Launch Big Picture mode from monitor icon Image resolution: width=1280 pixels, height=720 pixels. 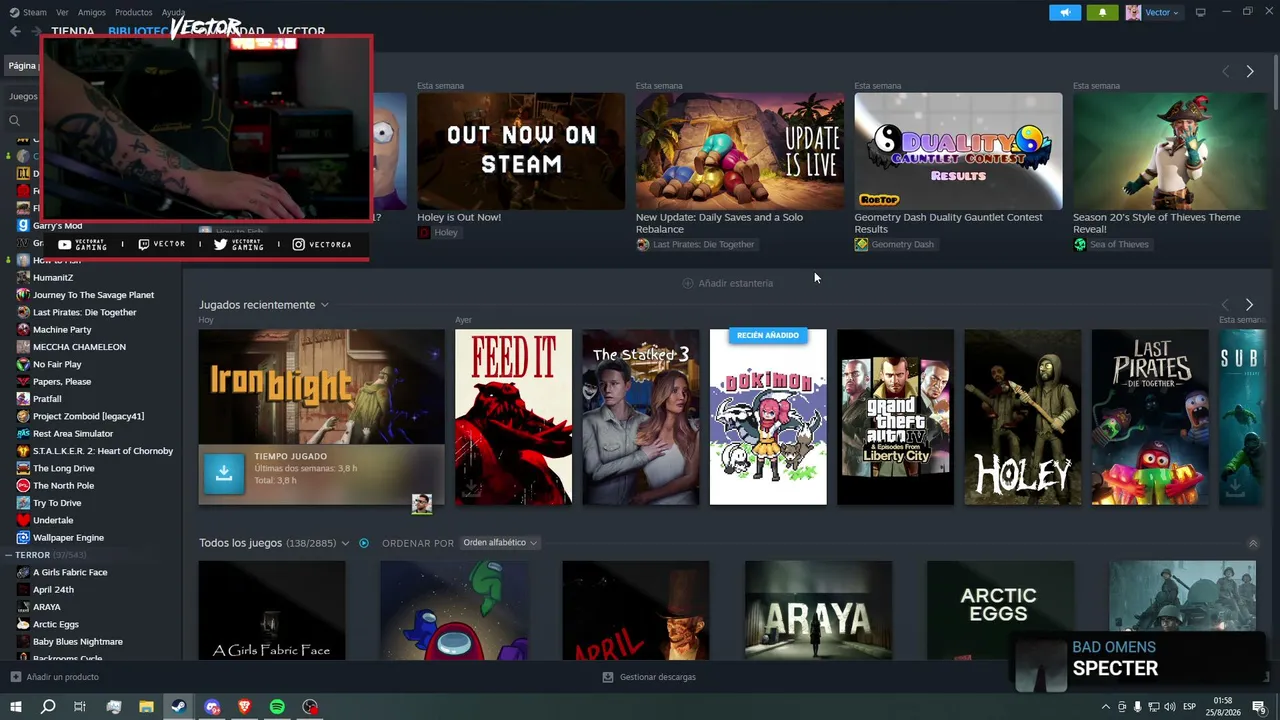click(1200, 12)
